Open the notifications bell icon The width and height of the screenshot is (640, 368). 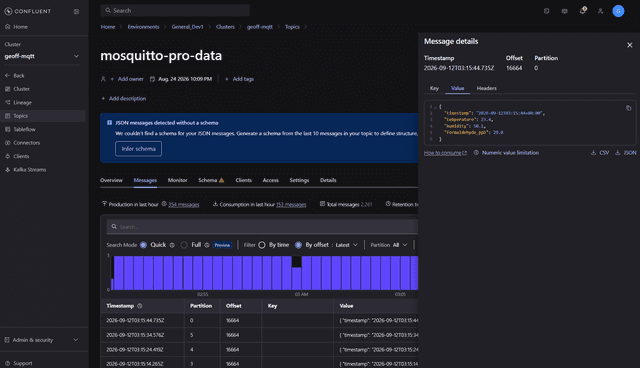click(582, 11)
